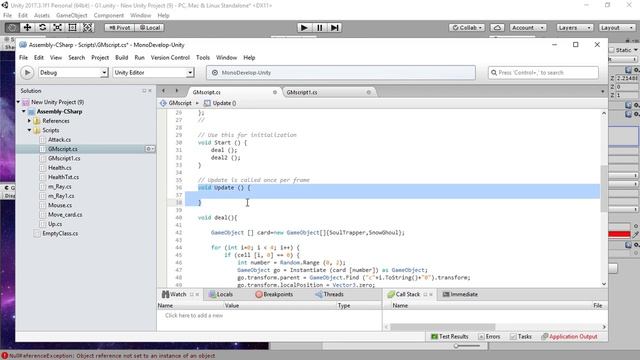Expand References folder
Viewport: 640px width, 360px height.
[29, 121]
